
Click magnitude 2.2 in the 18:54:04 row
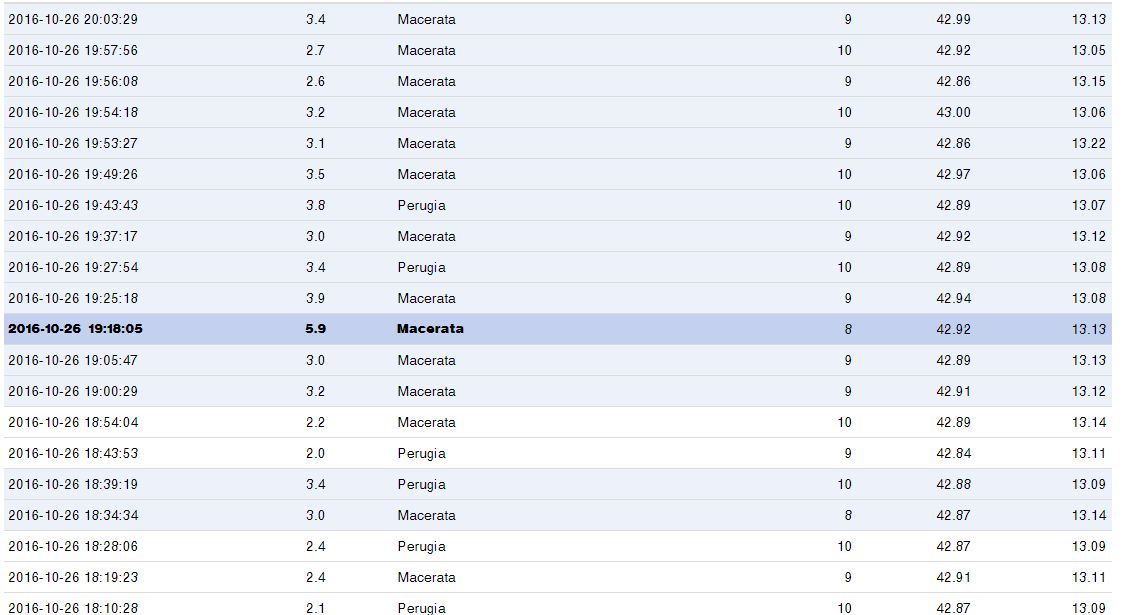point(315,422)
